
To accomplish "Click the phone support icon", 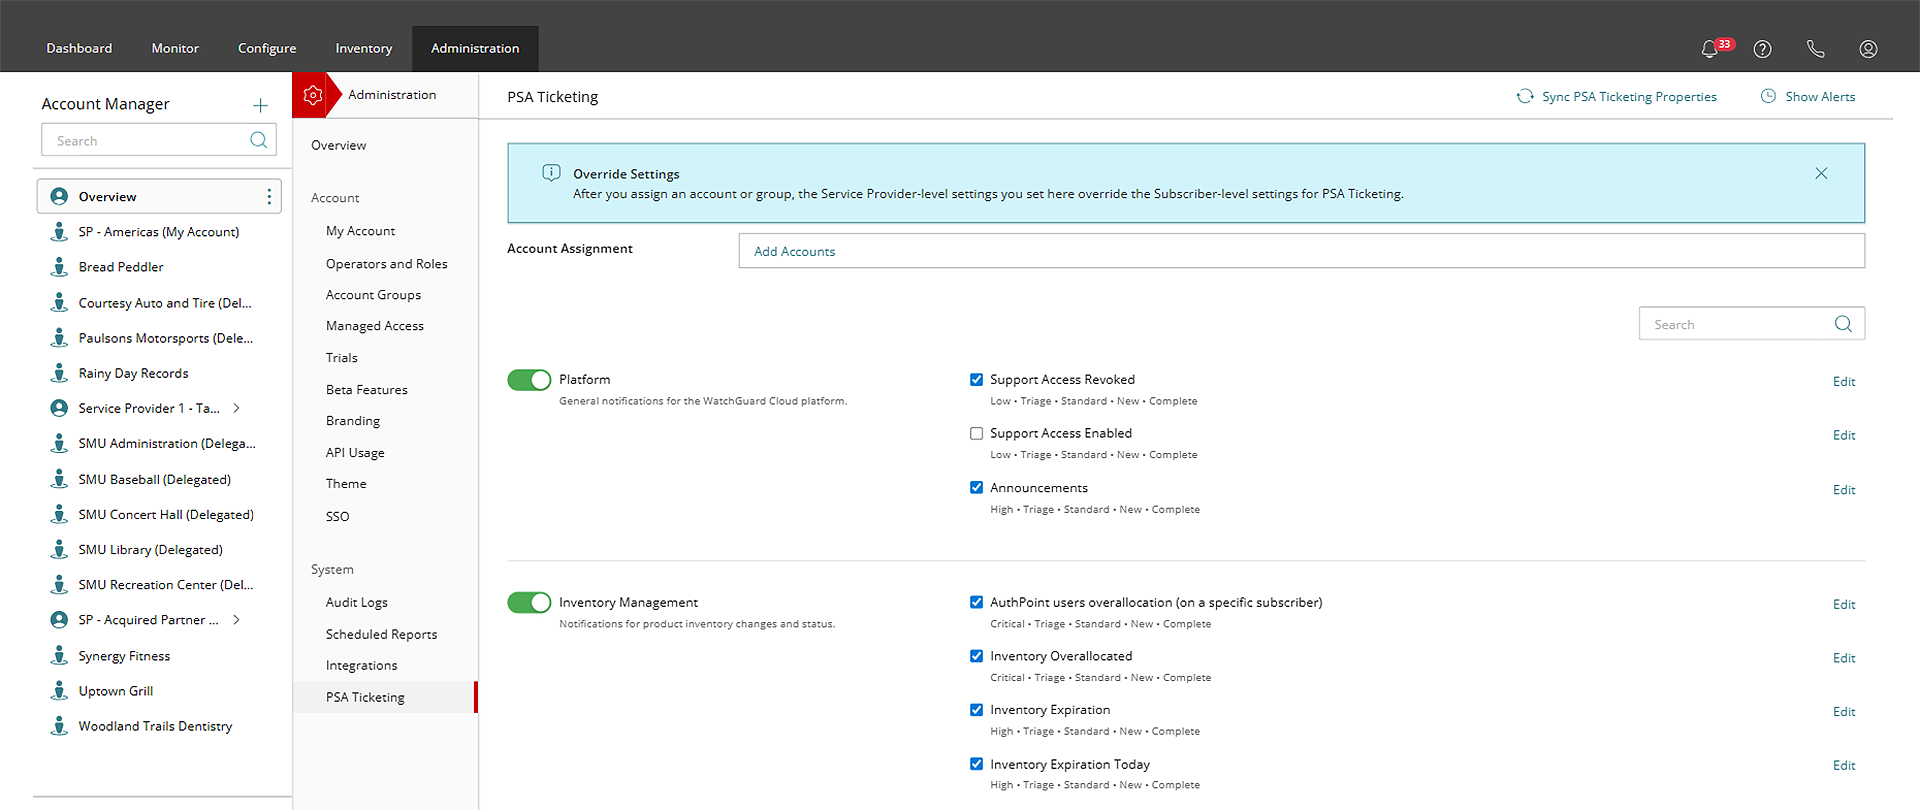I will pos(1815,49).
